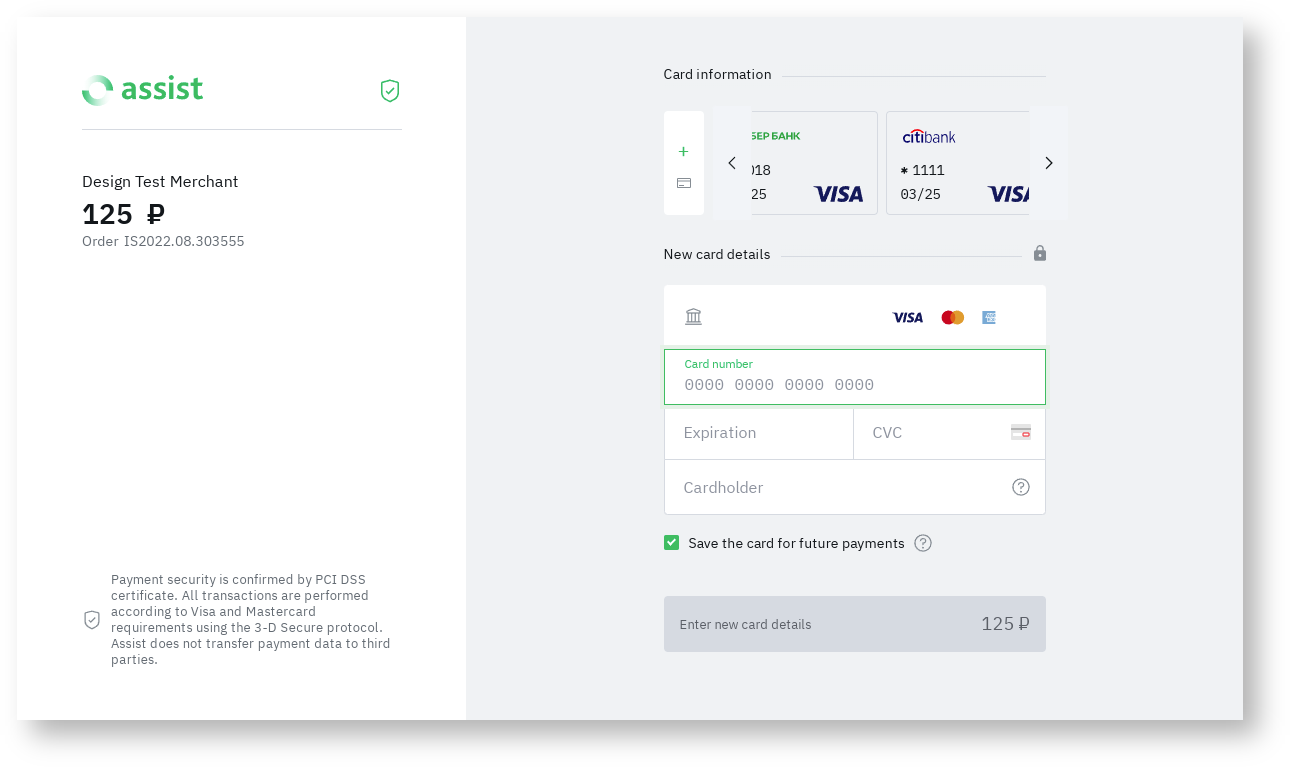Click the Mastercard logo
This screenshot has width=1291, height=768.
952,317
